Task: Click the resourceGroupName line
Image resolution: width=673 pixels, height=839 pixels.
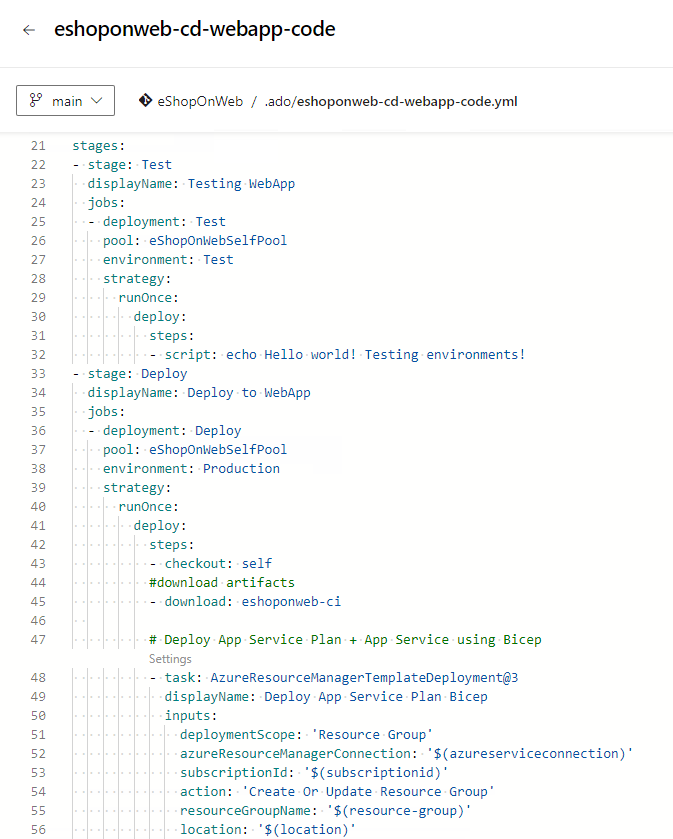Action: [x=325, y=811]
